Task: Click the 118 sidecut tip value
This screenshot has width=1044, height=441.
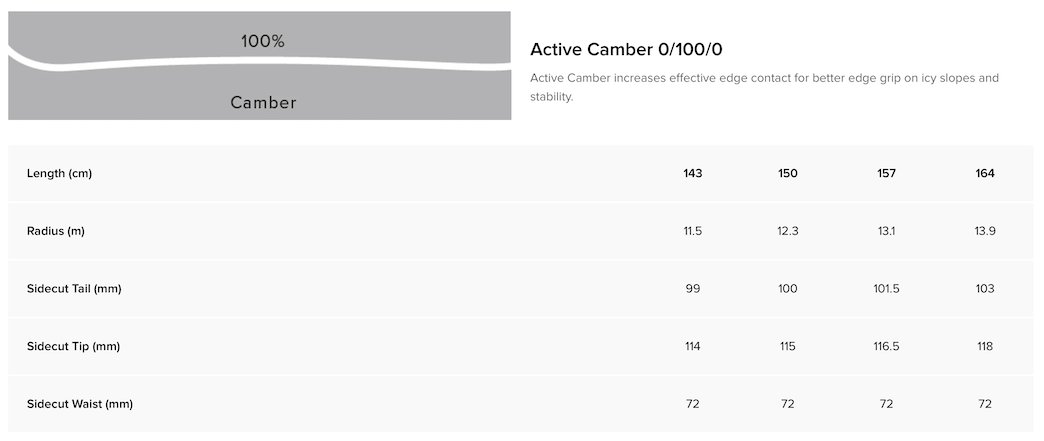Action: (985, 346)
